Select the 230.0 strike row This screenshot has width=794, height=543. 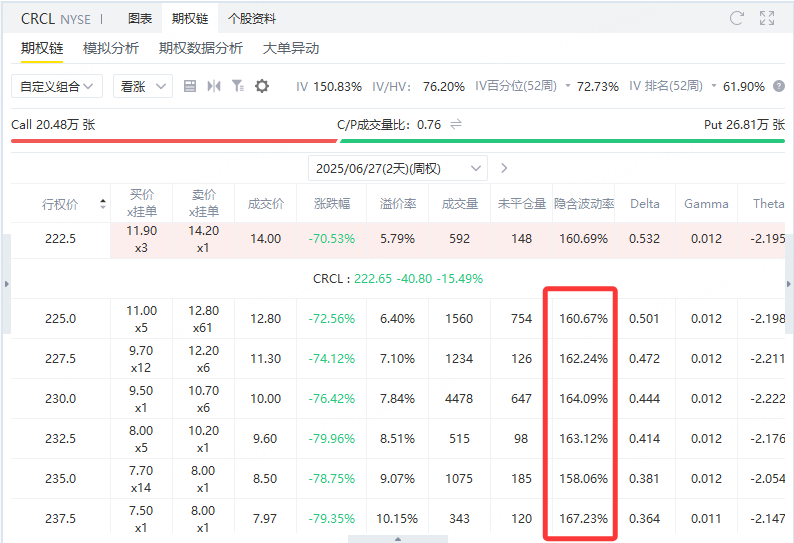coord(398,399)
